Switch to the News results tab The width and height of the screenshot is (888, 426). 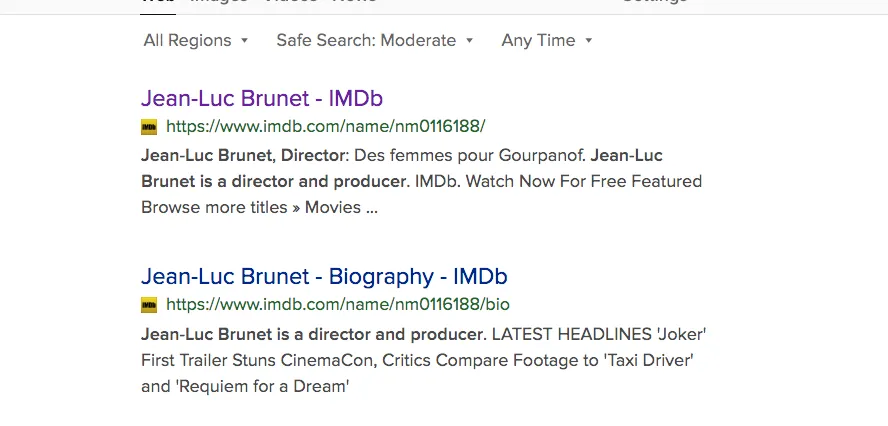click(355, 2)
